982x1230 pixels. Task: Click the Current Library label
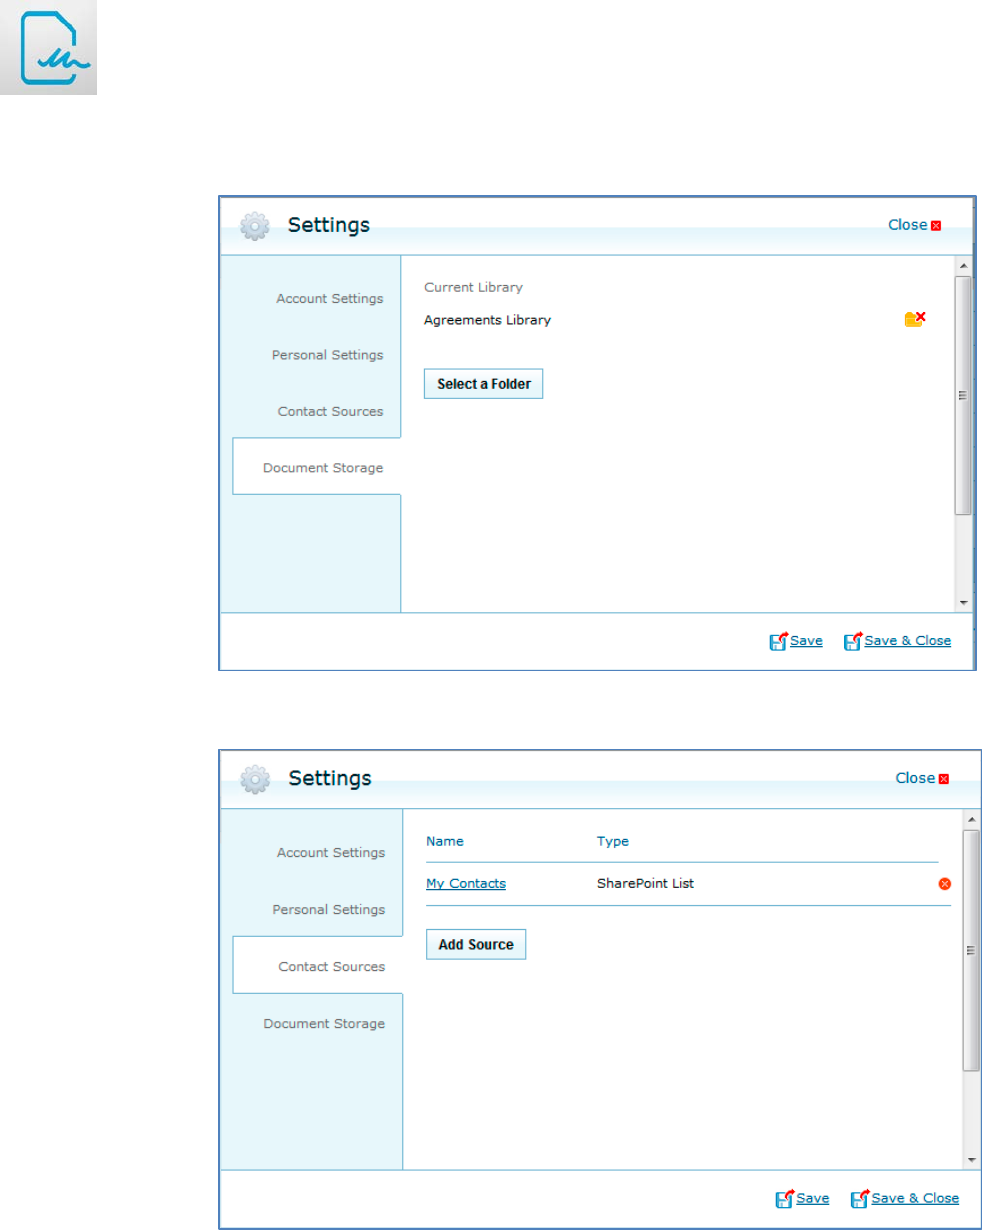[x=473, y=288]
